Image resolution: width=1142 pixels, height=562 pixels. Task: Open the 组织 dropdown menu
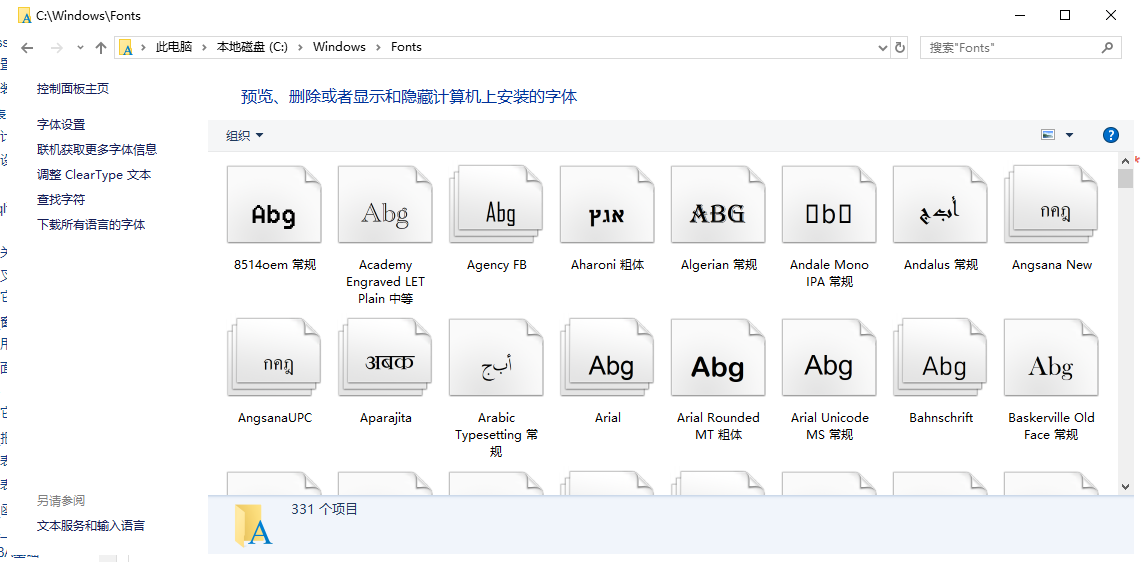[x=245, y=135]
